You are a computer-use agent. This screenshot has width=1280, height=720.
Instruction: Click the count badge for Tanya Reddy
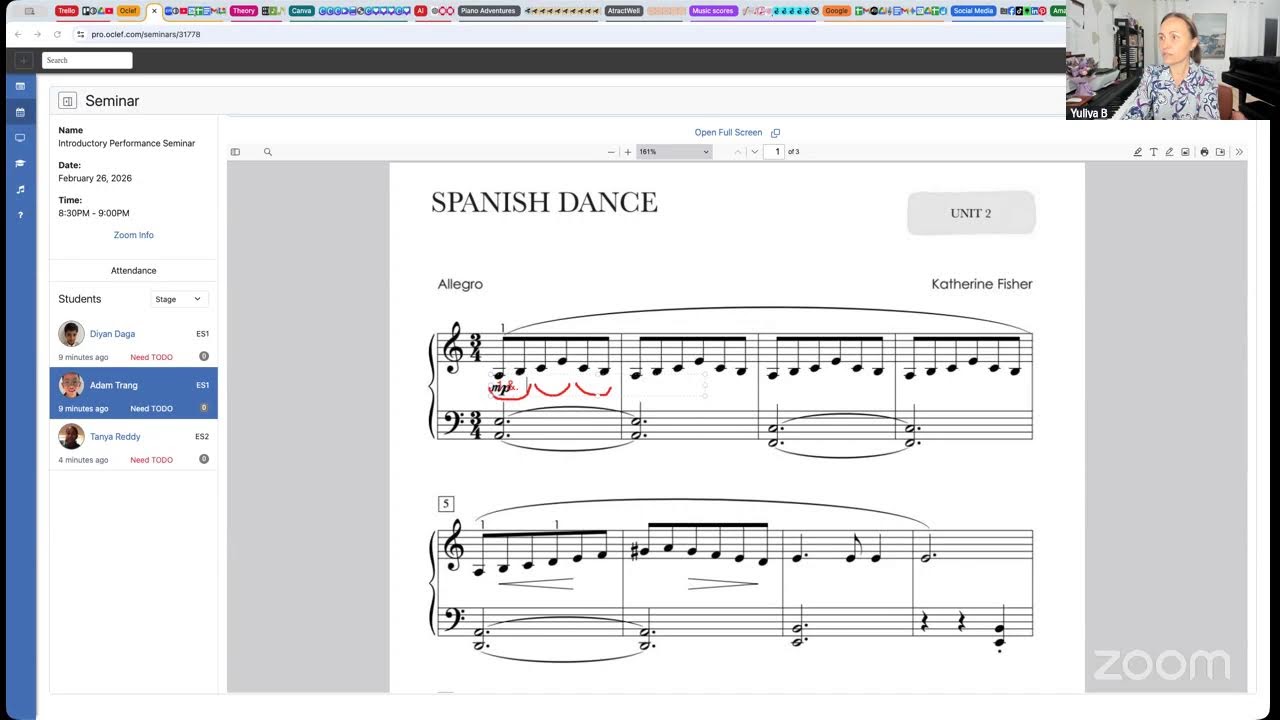(x=204, y=459)
